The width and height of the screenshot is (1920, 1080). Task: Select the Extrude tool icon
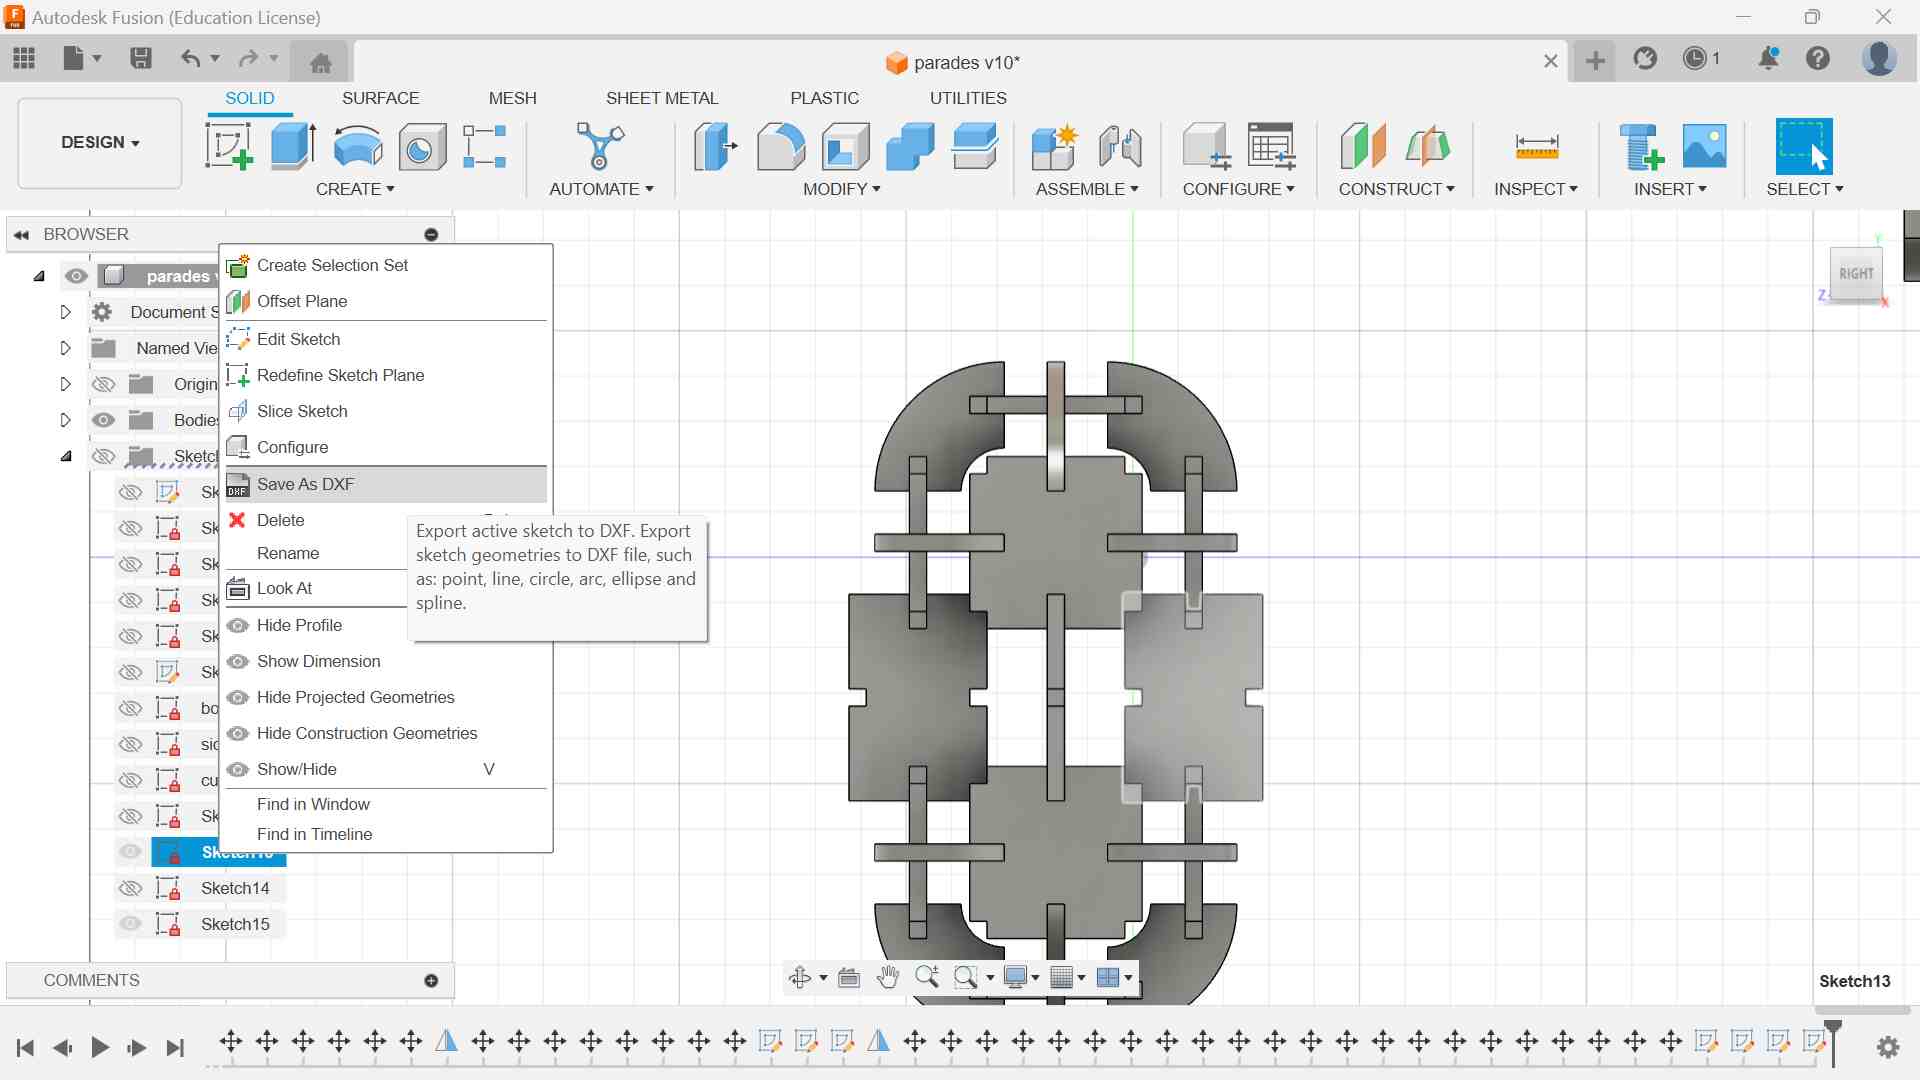(x=293, y=147)
